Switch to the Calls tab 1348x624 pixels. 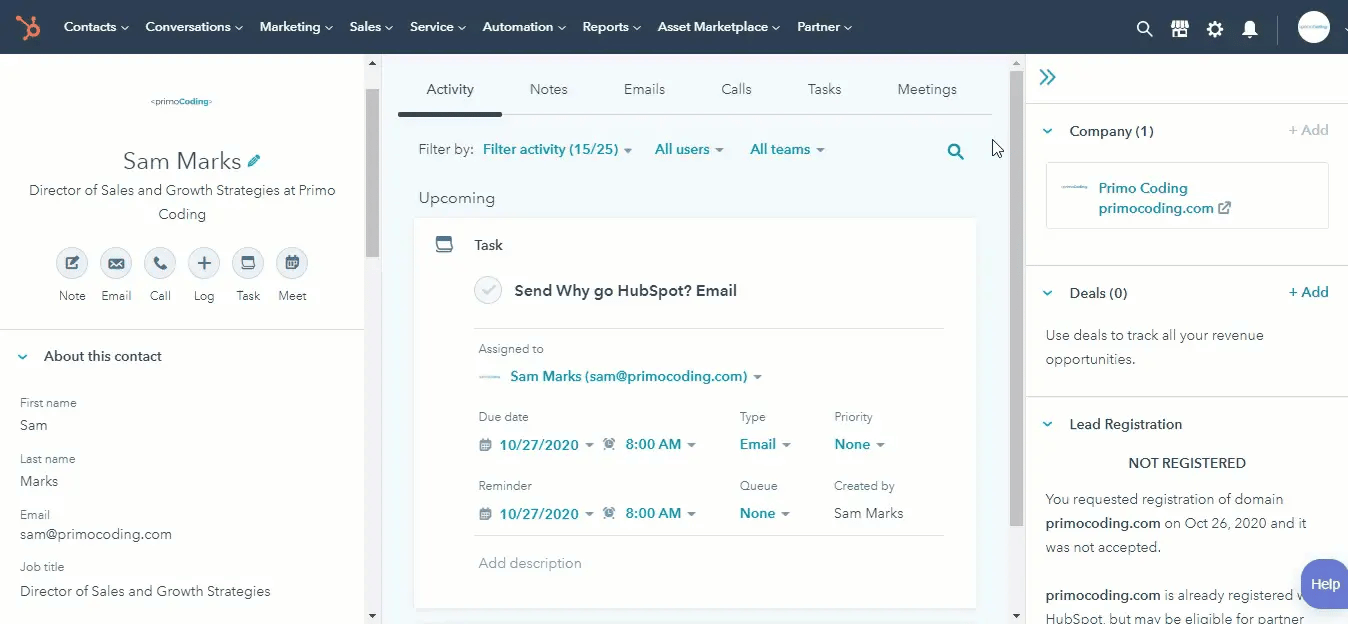click(736, 89)
